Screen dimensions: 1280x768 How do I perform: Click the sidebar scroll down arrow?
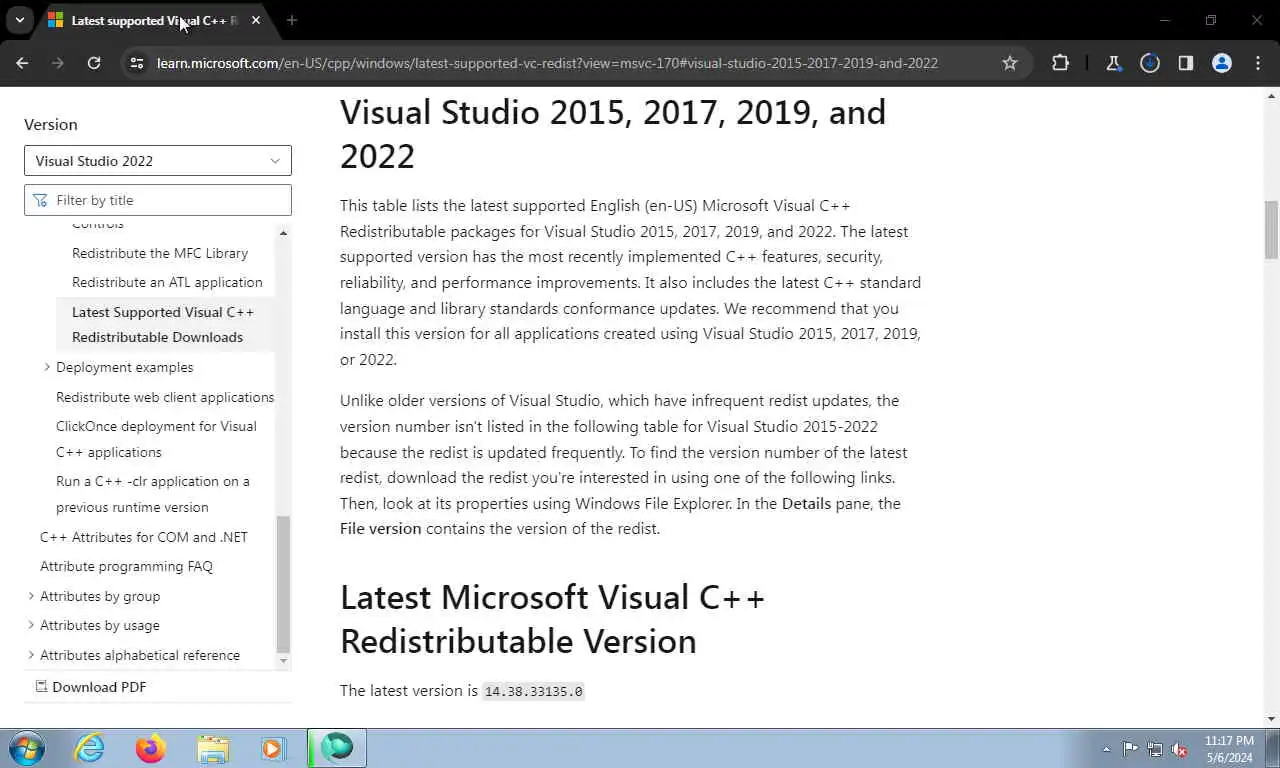pyautogui.click(x=283, y=661)
